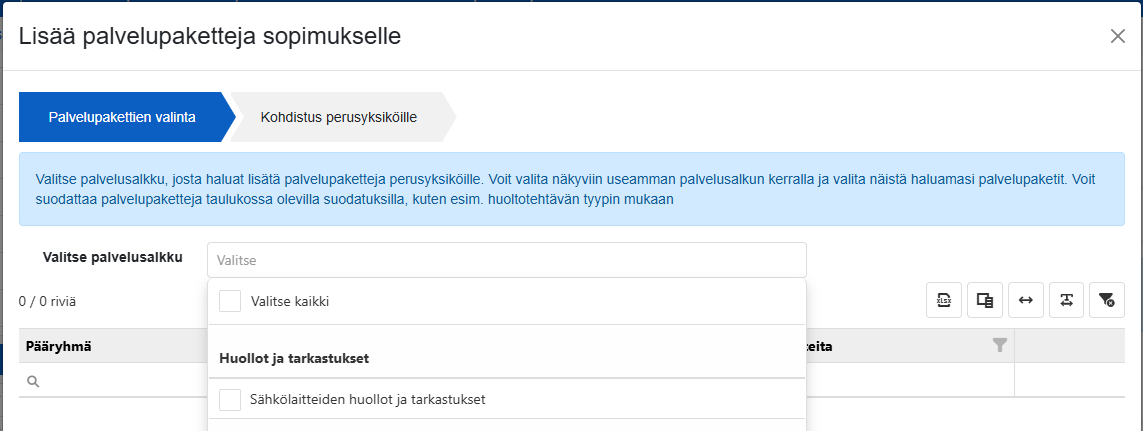This screenshot has height=431, width=1143.
Task: Sort by the Pääryhmä column header
Action: 58,346
